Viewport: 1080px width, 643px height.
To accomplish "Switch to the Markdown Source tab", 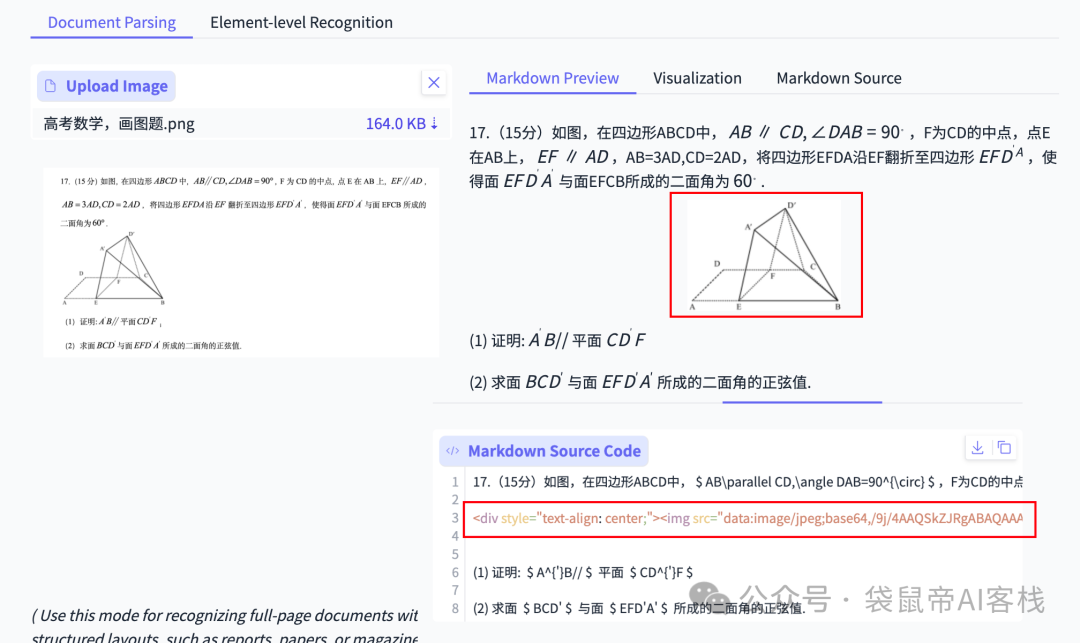I will pos(839,78).
